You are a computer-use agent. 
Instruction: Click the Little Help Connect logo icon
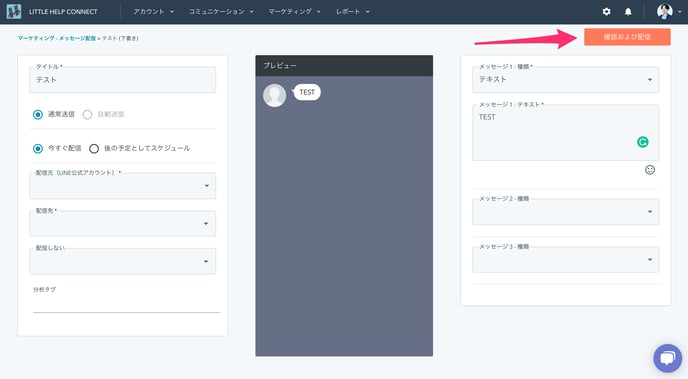[x=14, y=11]
